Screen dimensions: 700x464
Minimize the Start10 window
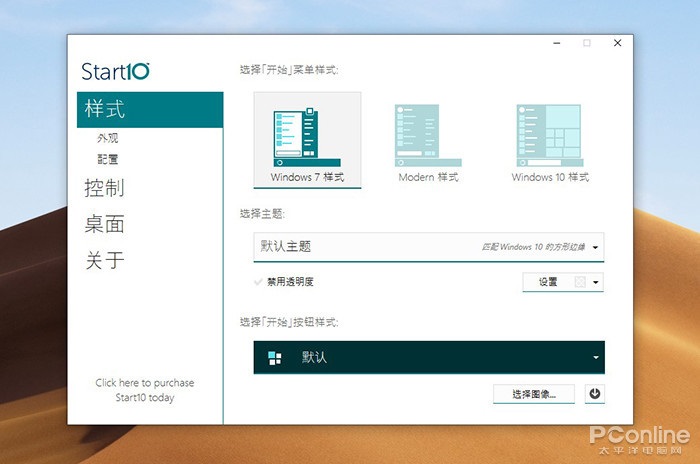[x=556, y=43]
